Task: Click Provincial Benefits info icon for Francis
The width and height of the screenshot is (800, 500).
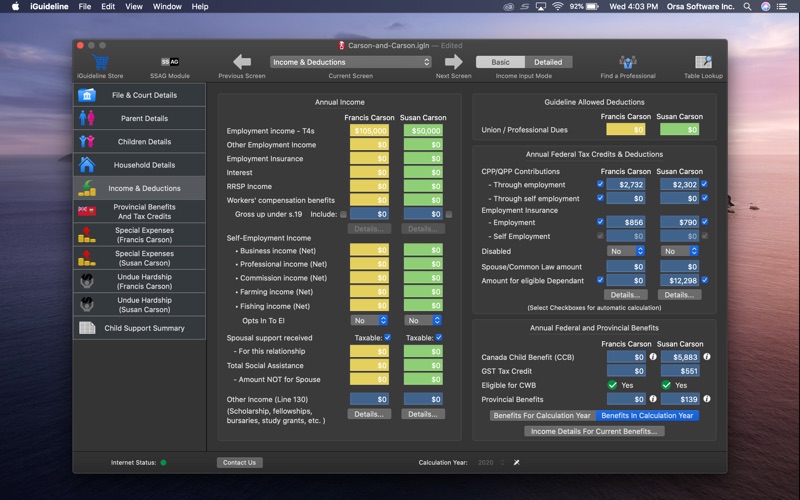Action: click(x=653, y=399)
